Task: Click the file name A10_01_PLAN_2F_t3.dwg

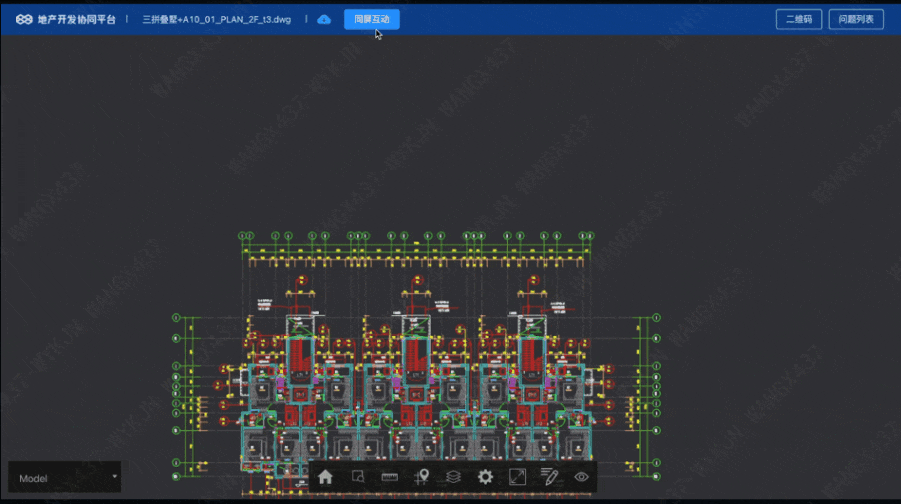Action: (217, 19)
